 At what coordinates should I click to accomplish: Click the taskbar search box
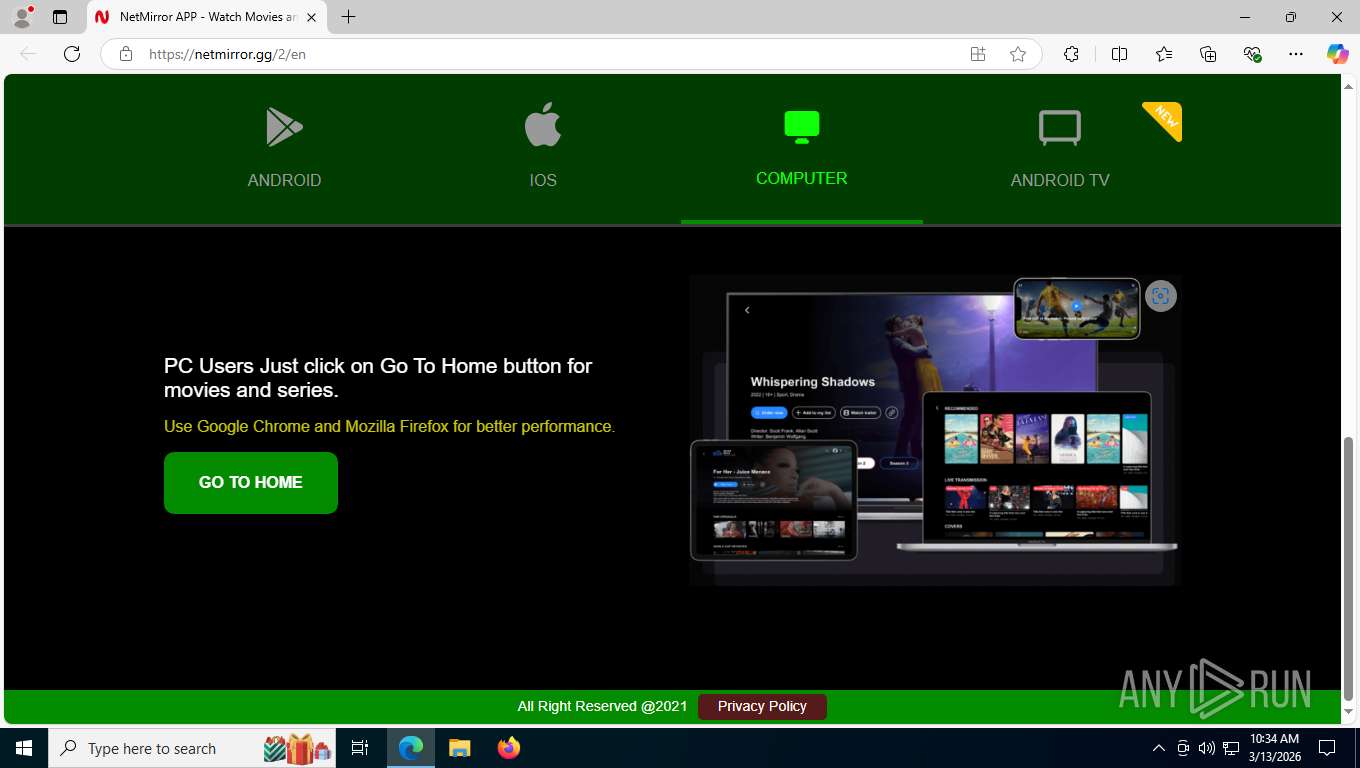192,748
